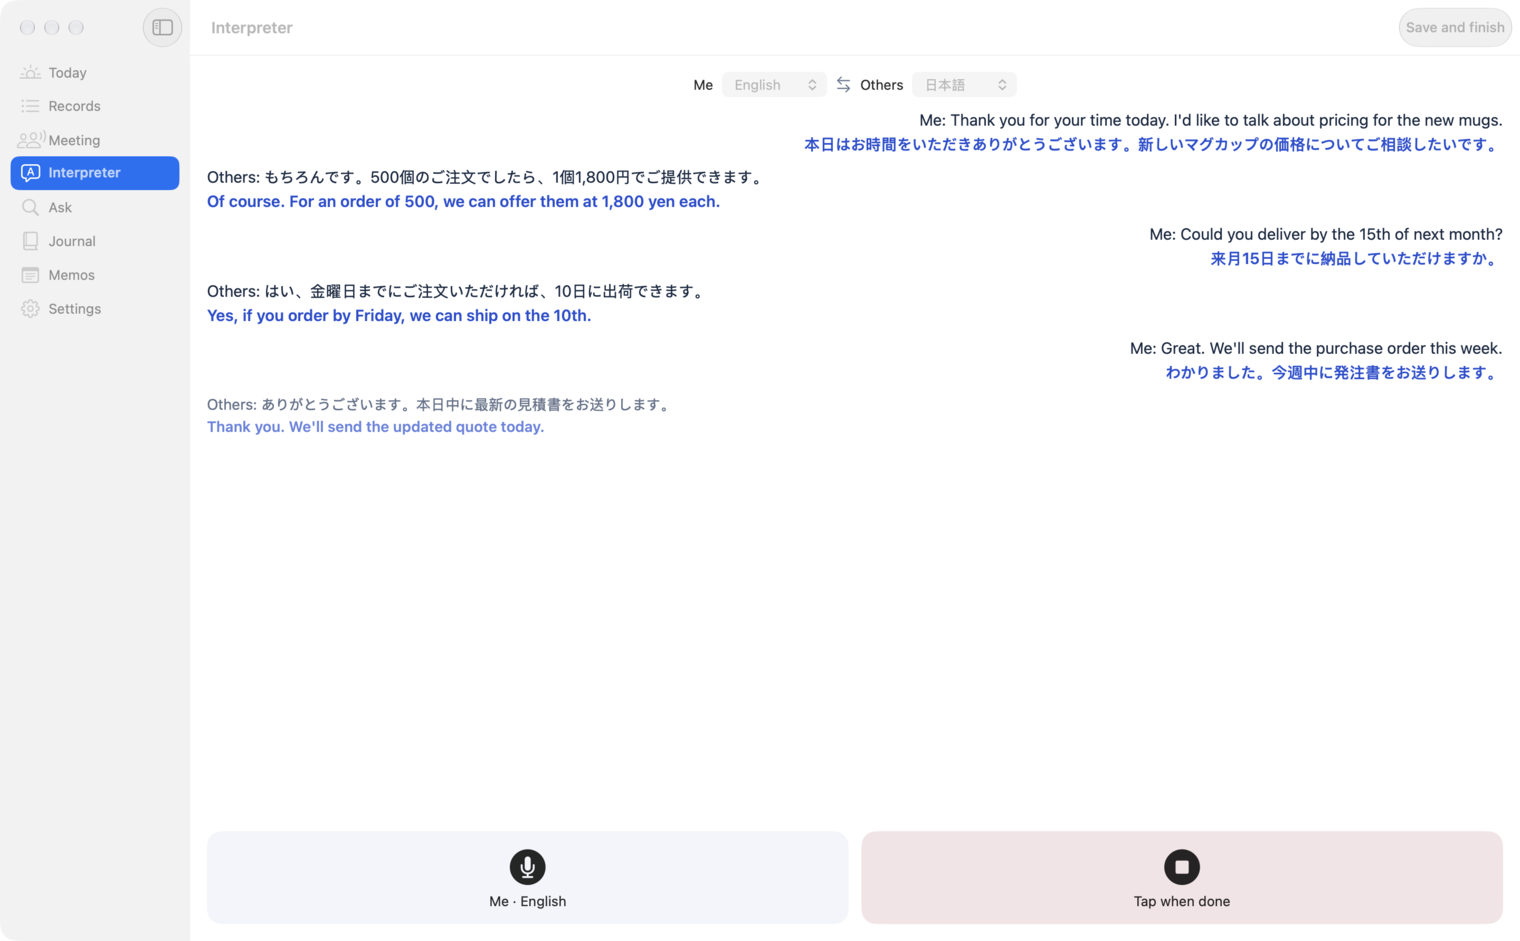This screenshot has width=1520, height=941.
Task: Click the Save and finish button
Action: [x=1455, y=27]
